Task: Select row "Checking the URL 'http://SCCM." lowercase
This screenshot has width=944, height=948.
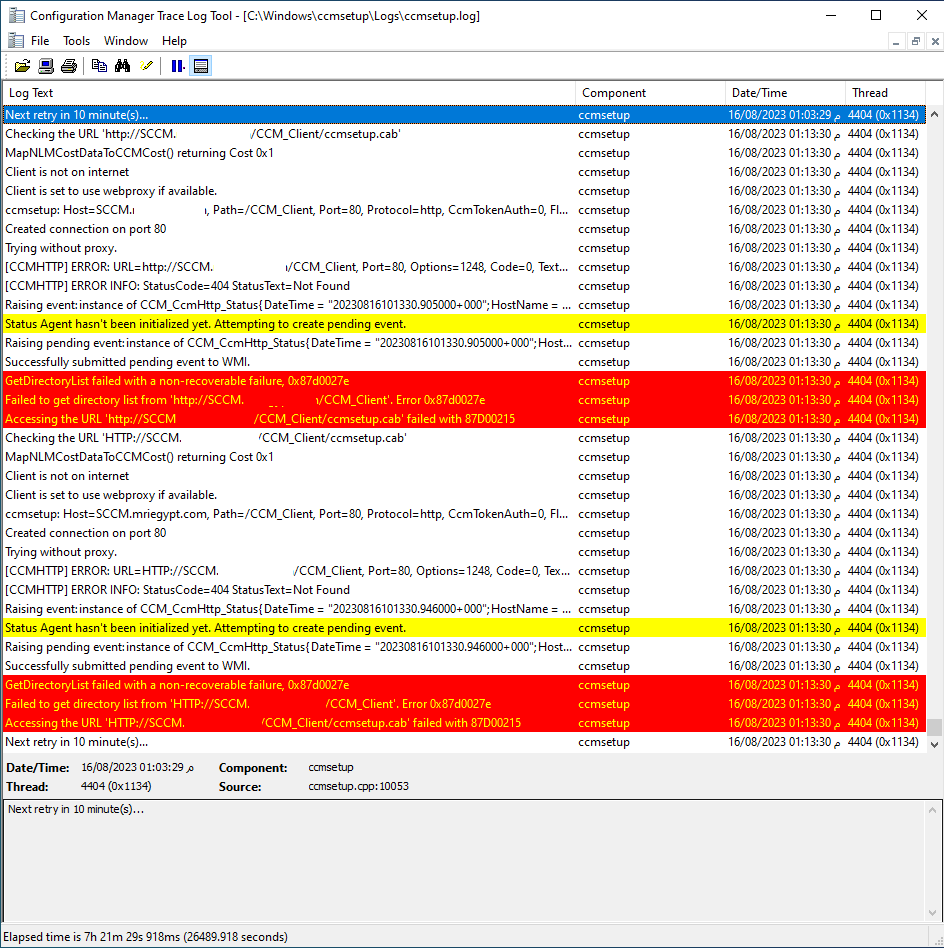Action: [x=464, y=134]
